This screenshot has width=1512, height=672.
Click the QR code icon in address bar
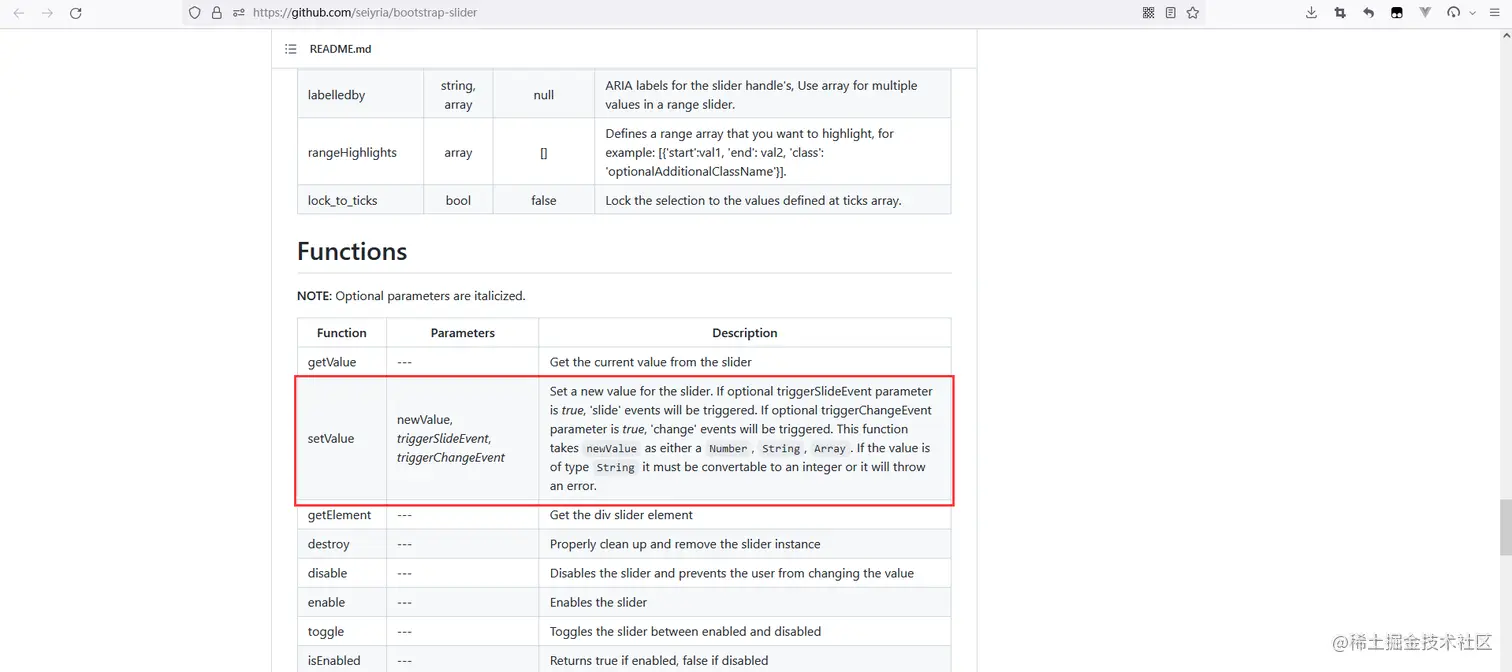tap(1148, 13)
